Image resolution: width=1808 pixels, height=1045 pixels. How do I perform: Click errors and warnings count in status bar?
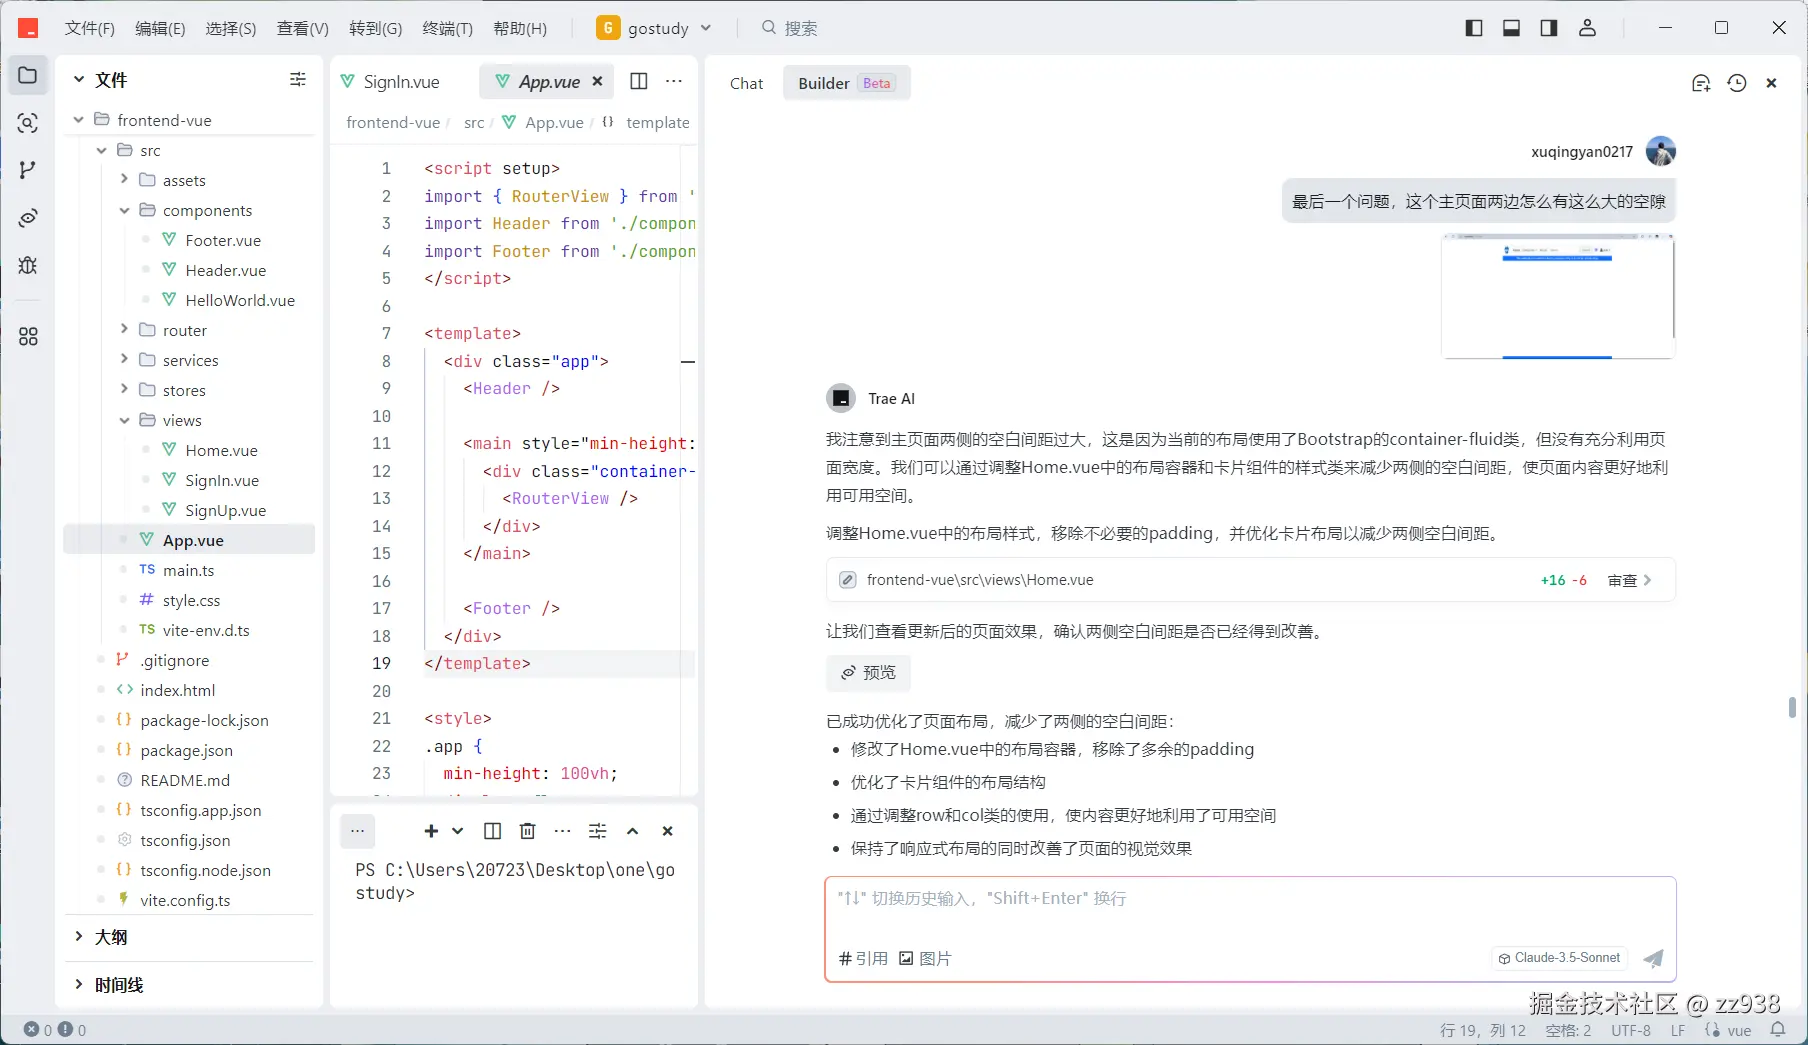55,1029
